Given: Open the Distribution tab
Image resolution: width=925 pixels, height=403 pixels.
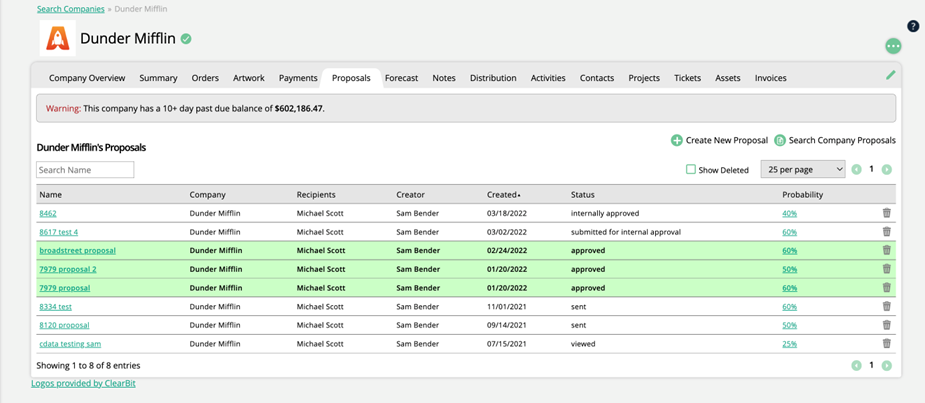Looking at the screenshot, I should point(493,78).
